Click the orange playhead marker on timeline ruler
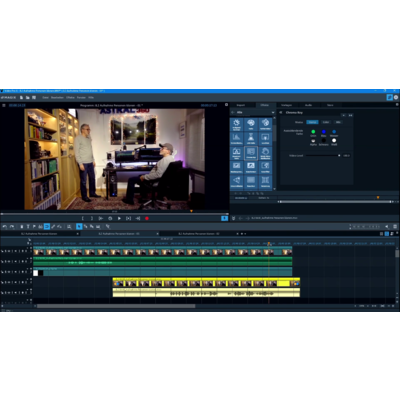400x400 pixels. click(269, 244)
